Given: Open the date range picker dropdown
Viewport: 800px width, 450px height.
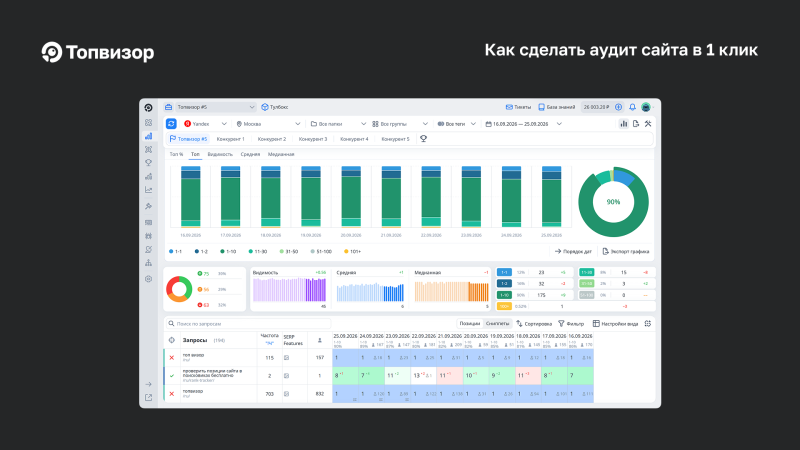Looking at the screenshot, I should pos(523,123).
